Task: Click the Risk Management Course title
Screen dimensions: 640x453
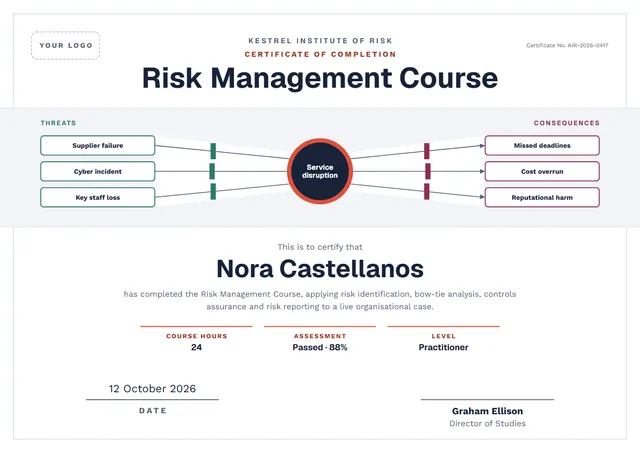Action: tap(320, 78)
